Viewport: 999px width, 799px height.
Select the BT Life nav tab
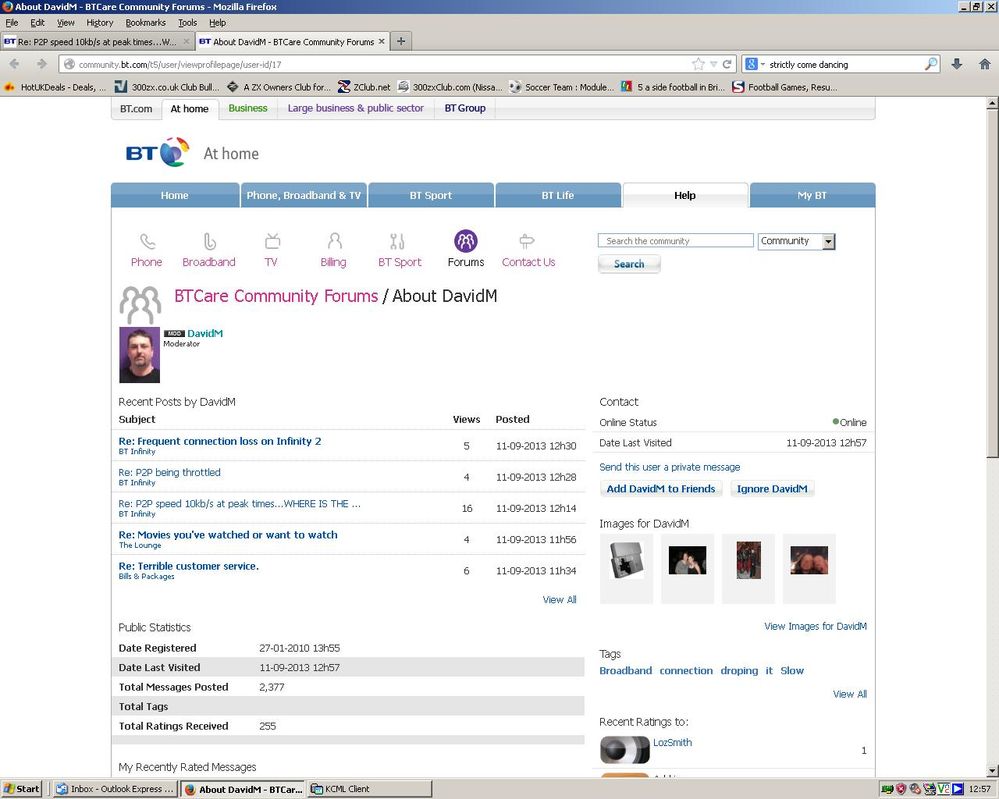(x=558, y=195)
